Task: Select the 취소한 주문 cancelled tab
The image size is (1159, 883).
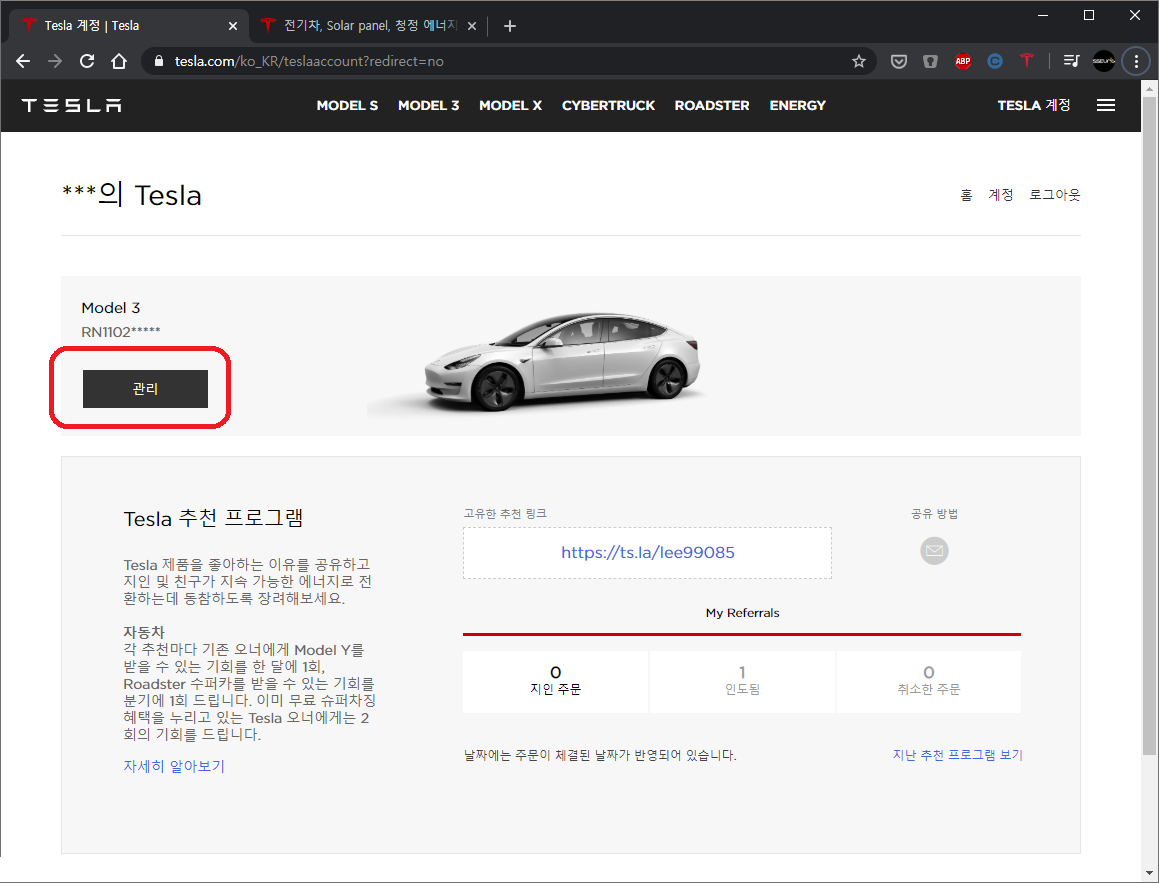Action: [928, 682]
